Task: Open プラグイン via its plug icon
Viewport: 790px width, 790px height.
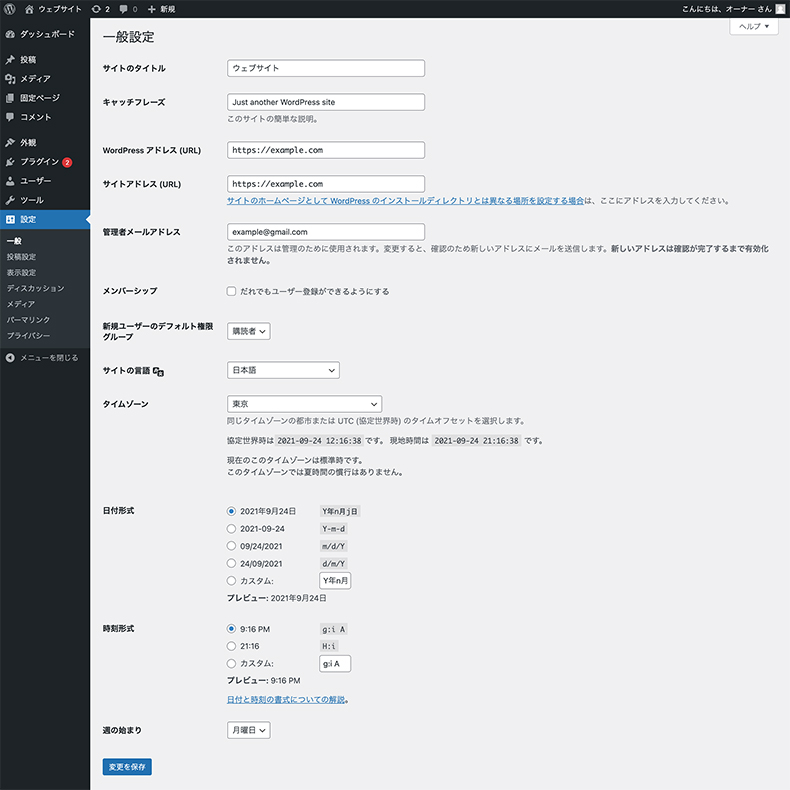Action: click(10, 162)
